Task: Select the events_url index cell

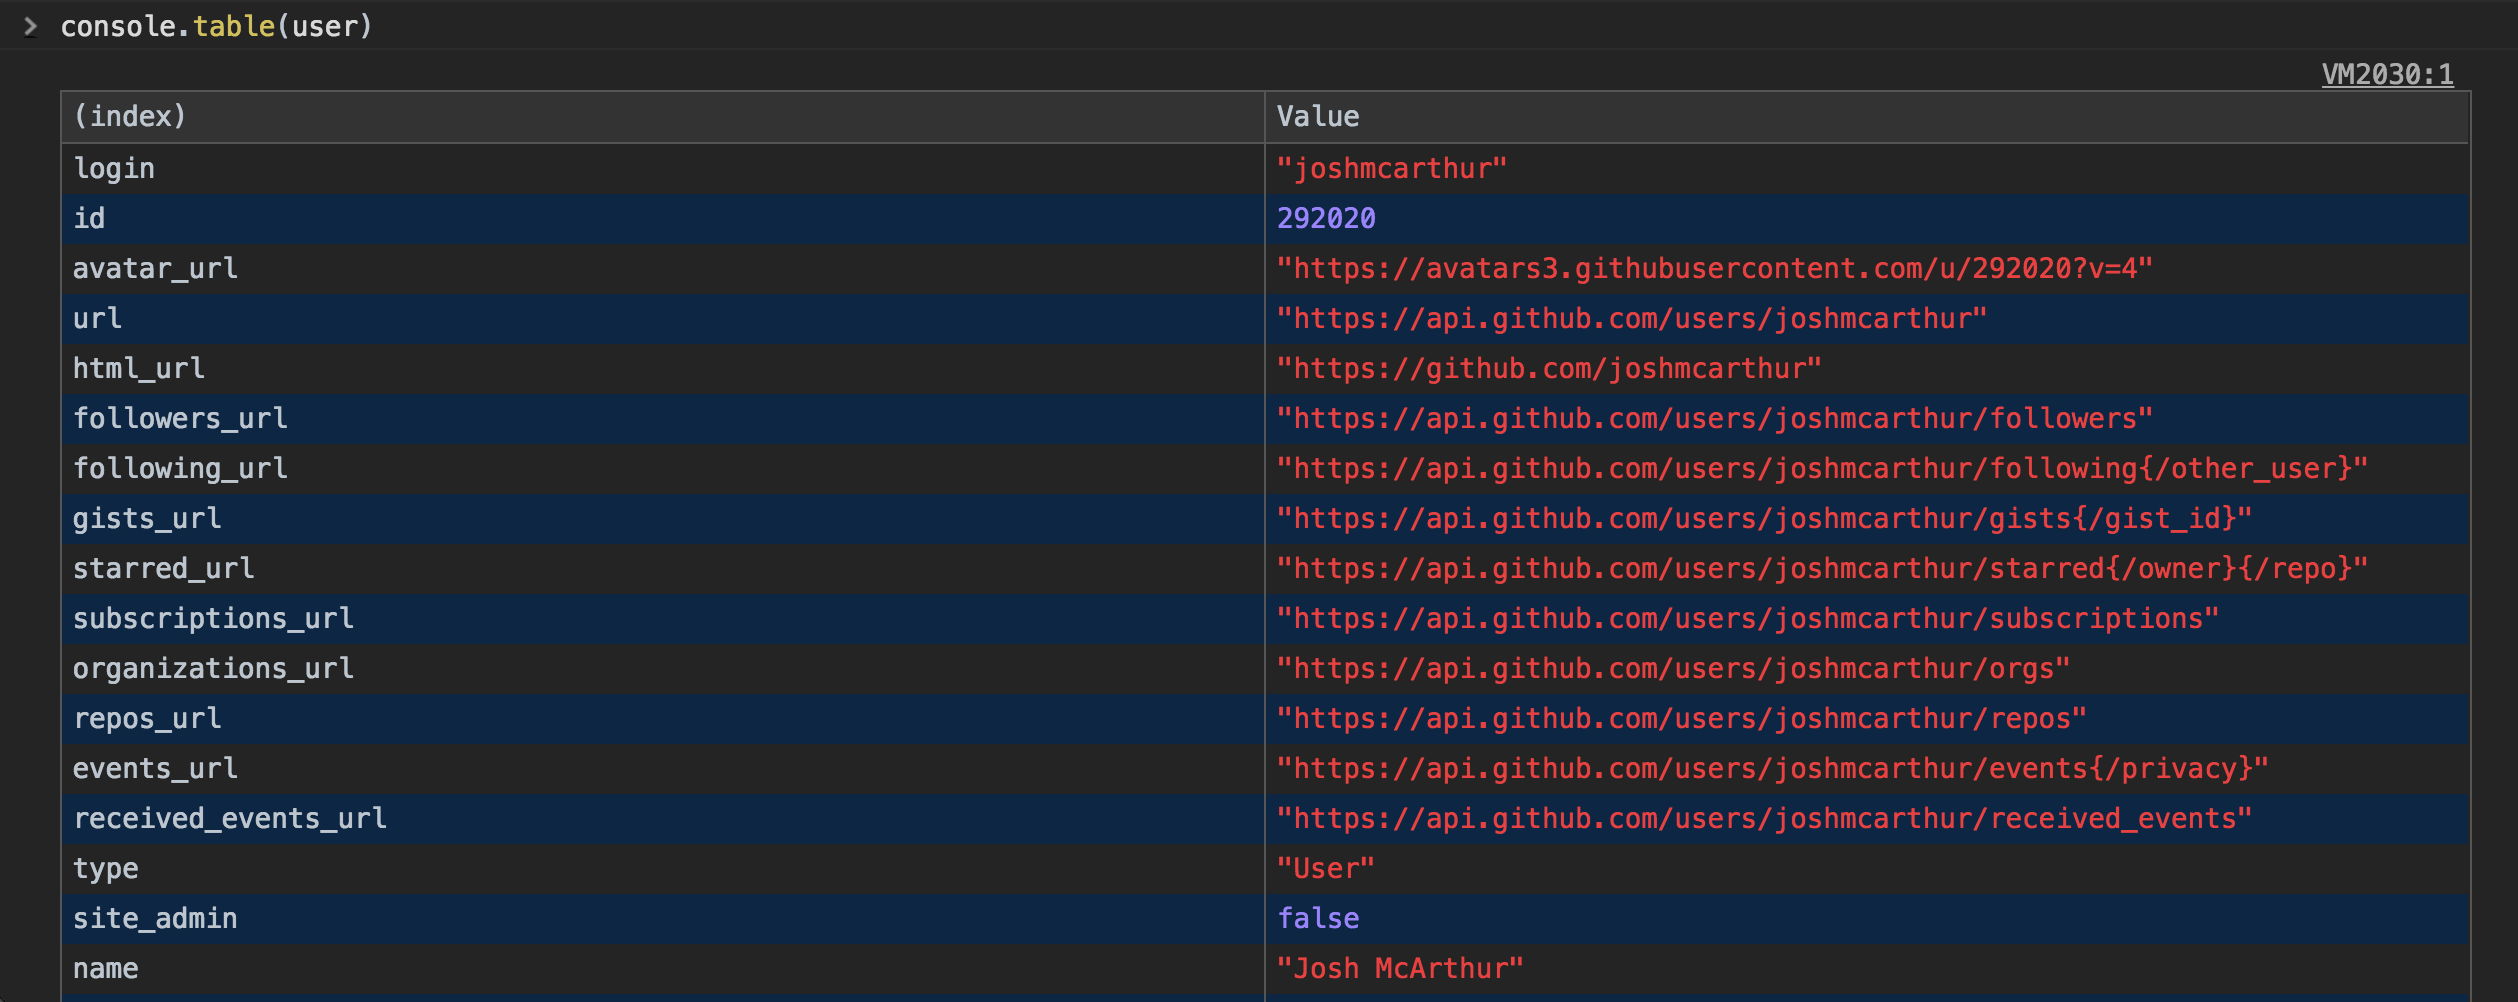Action: pos(663,769)
